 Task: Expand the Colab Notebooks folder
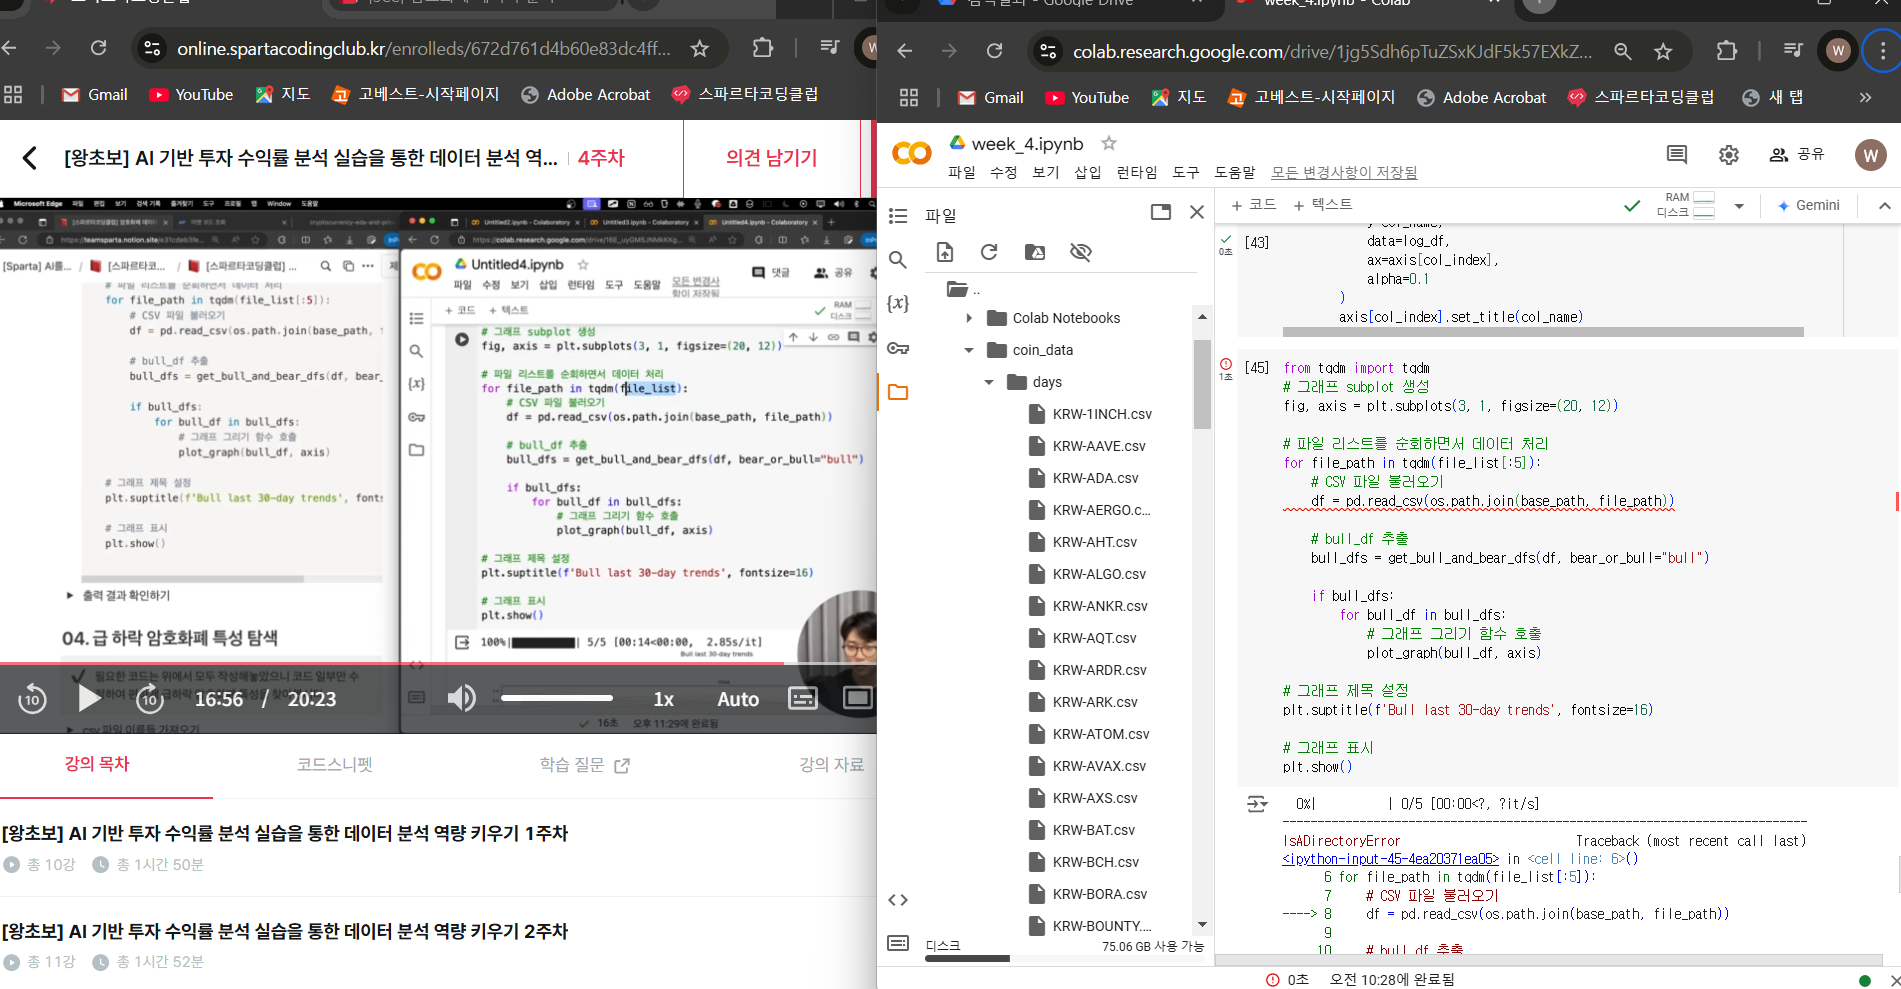969,318
